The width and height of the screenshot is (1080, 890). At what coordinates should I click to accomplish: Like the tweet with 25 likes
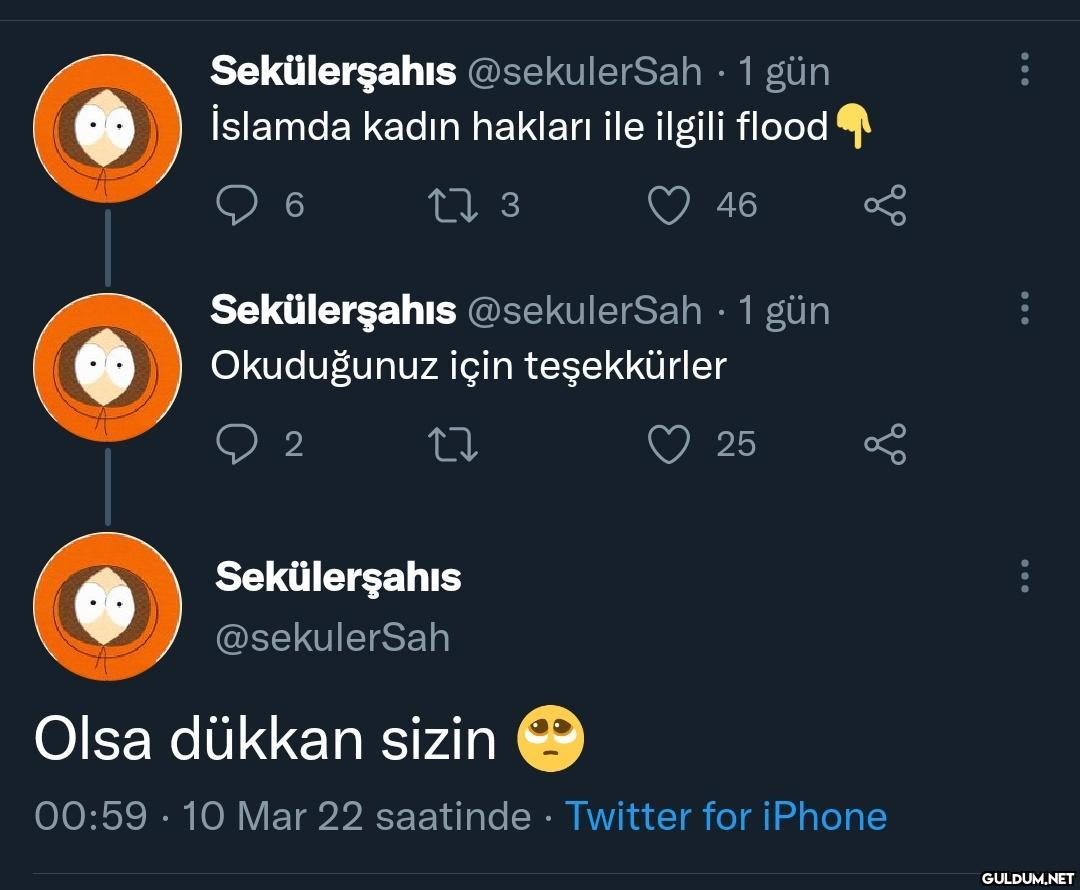point(669,444)
